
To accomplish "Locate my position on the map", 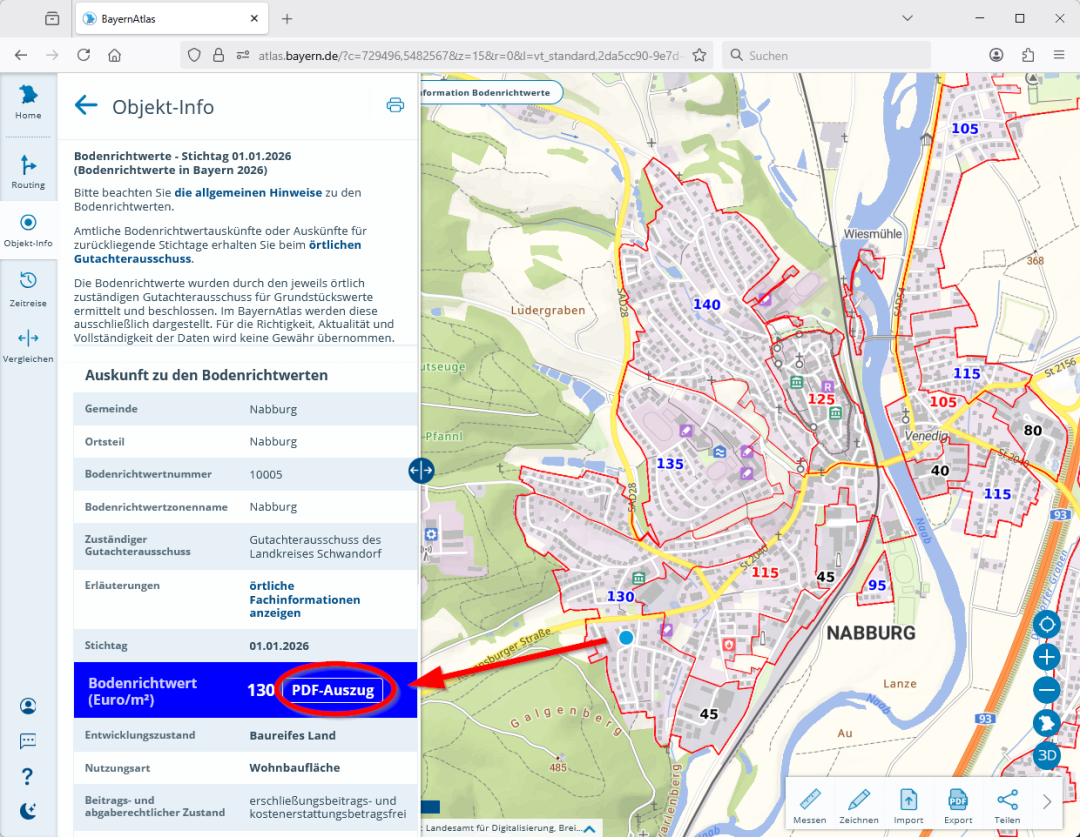I will pyautogui.click(x=1047, y=625).
